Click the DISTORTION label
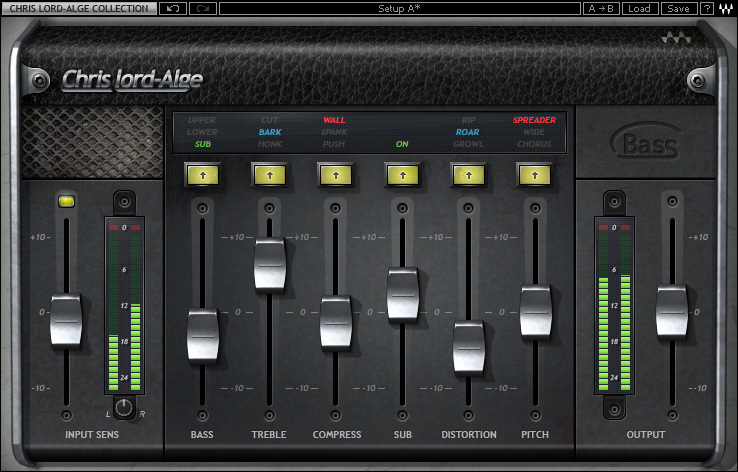This screenshot has width=738, height=472. pyautogui.click(x=469, y=434)
